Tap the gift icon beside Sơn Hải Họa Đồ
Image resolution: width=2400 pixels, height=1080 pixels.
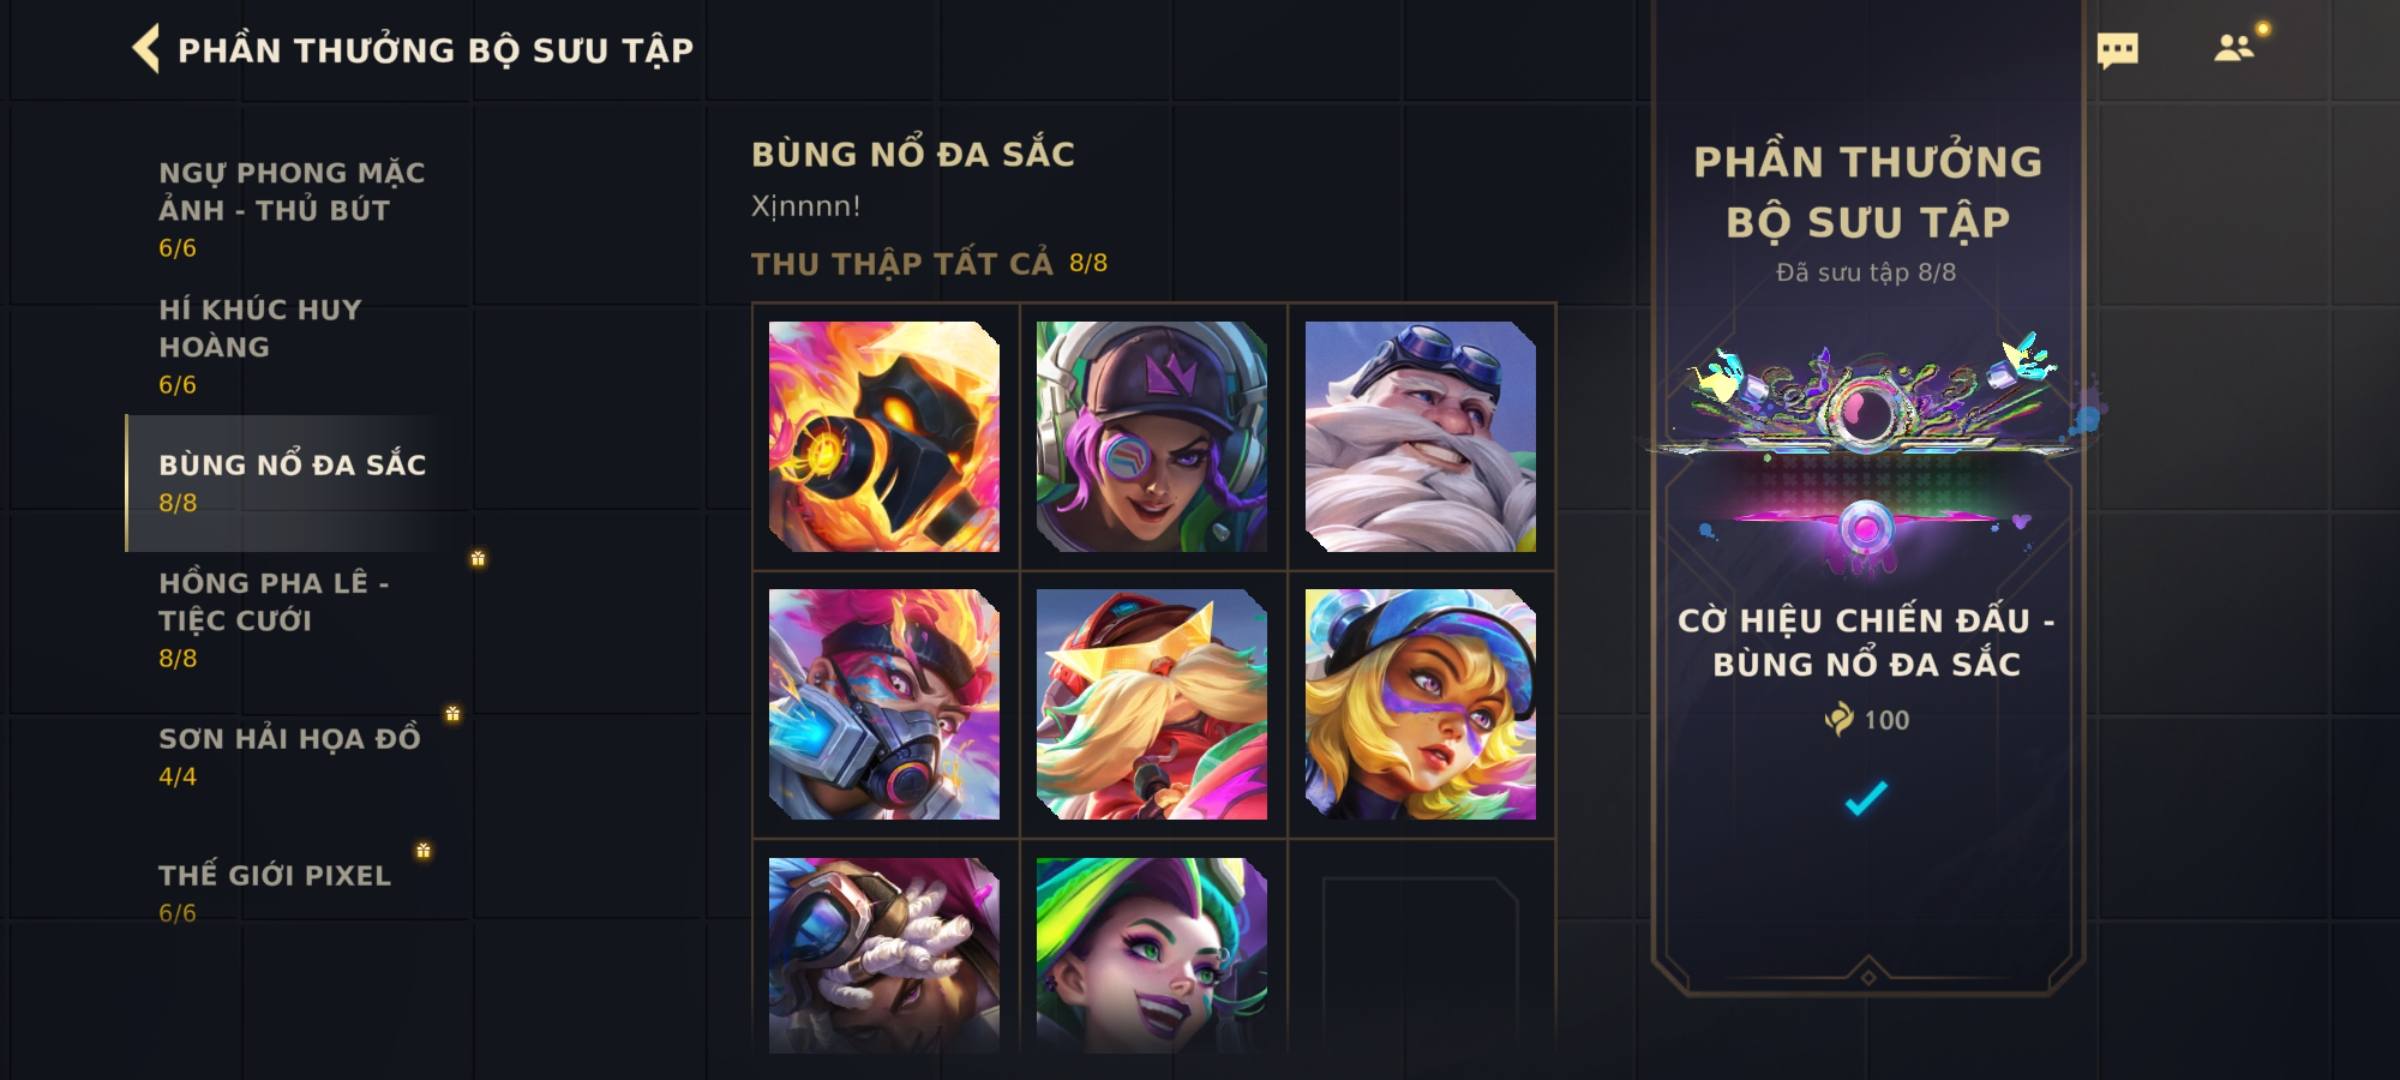(453, 713)
